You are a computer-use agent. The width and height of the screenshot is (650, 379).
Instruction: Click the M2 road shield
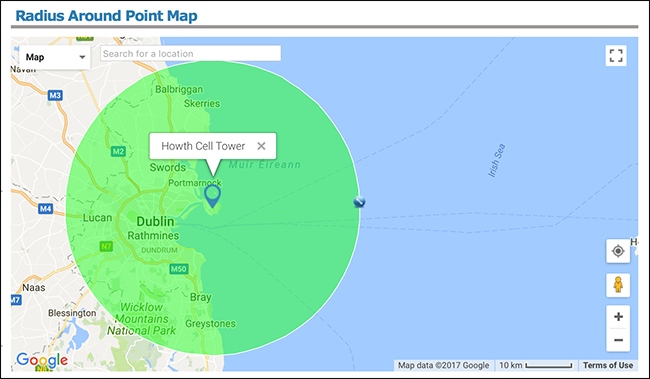tap(118, 151)
